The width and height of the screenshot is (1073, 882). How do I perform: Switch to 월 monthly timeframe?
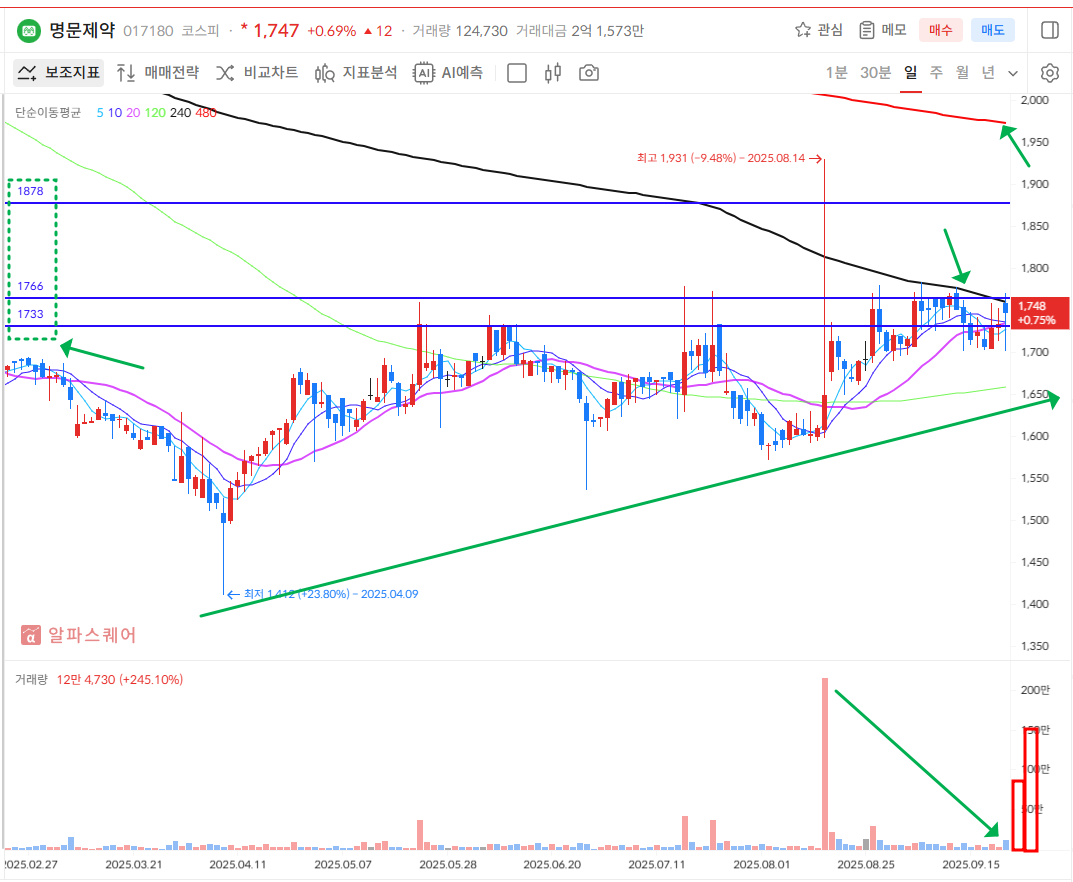(962, 73)
